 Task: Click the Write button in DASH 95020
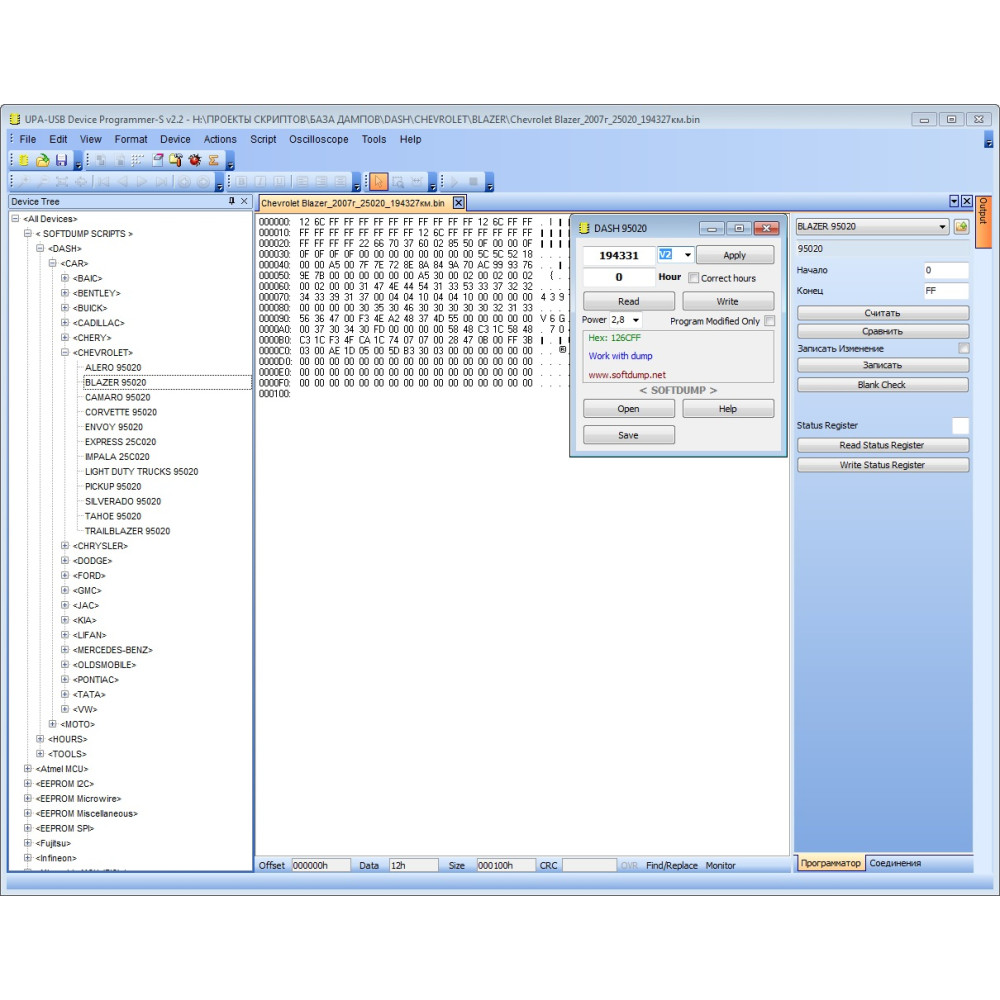coord(728,301)
